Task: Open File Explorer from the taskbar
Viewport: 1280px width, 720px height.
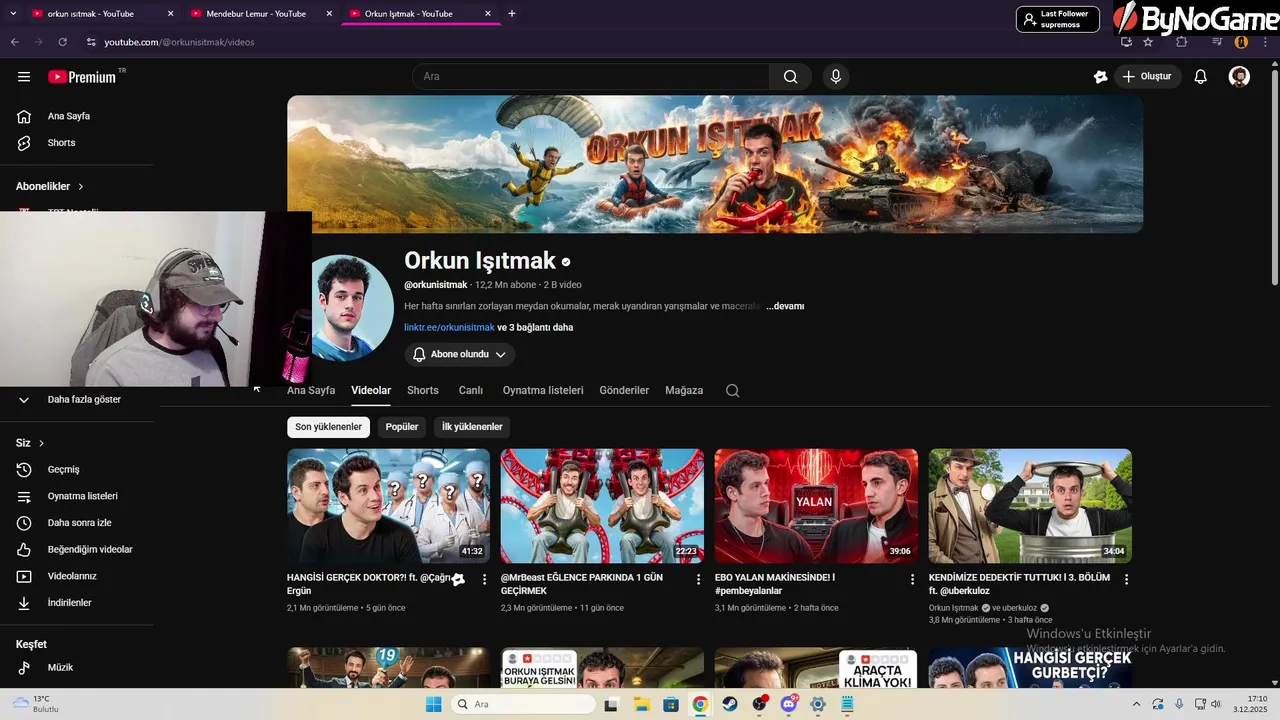Action: point(641,704)
